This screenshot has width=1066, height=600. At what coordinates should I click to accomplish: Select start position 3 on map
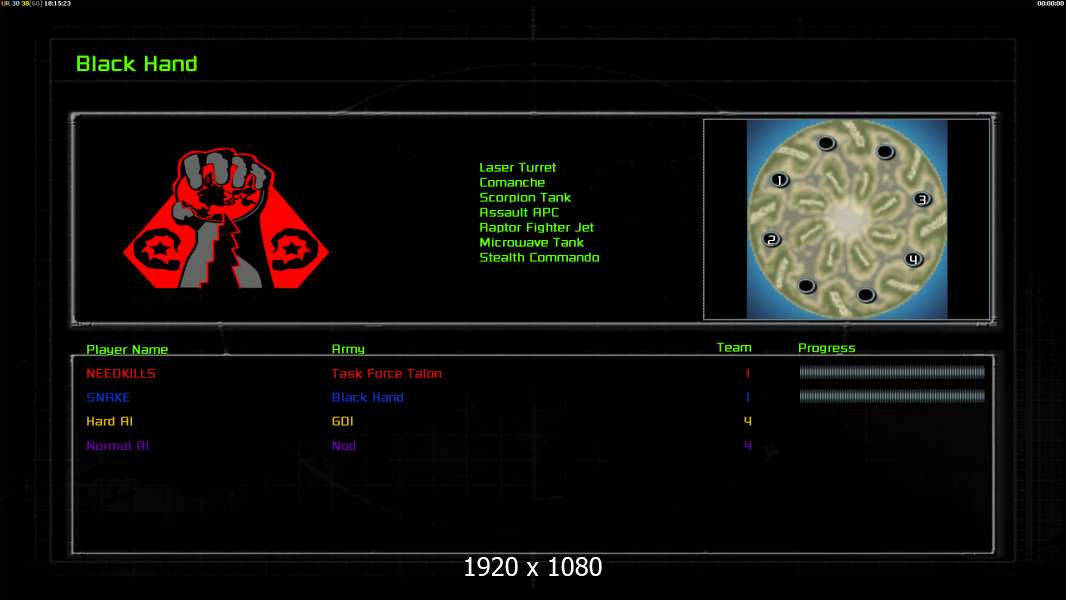[x=922, y=199]
